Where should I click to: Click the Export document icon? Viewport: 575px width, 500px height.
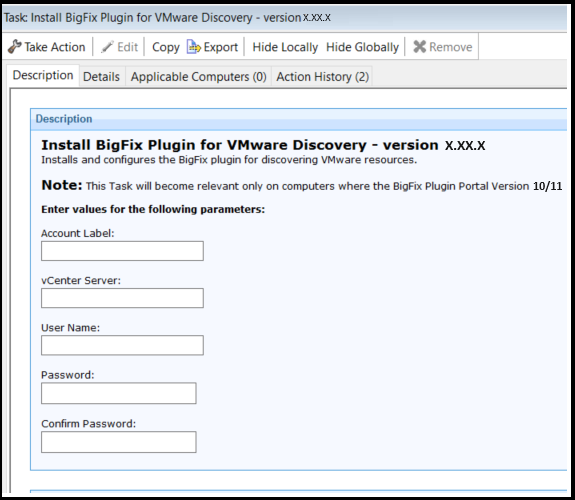point(193,47)
